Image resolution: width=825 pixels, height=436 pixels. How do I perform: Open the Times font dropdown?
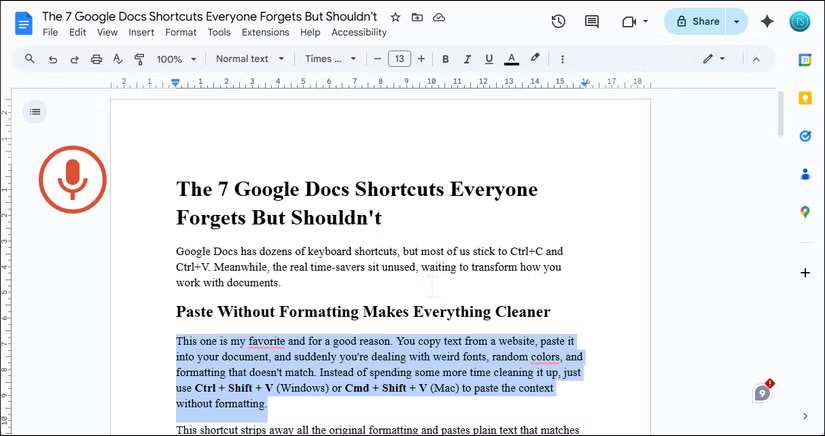[330, 59]
